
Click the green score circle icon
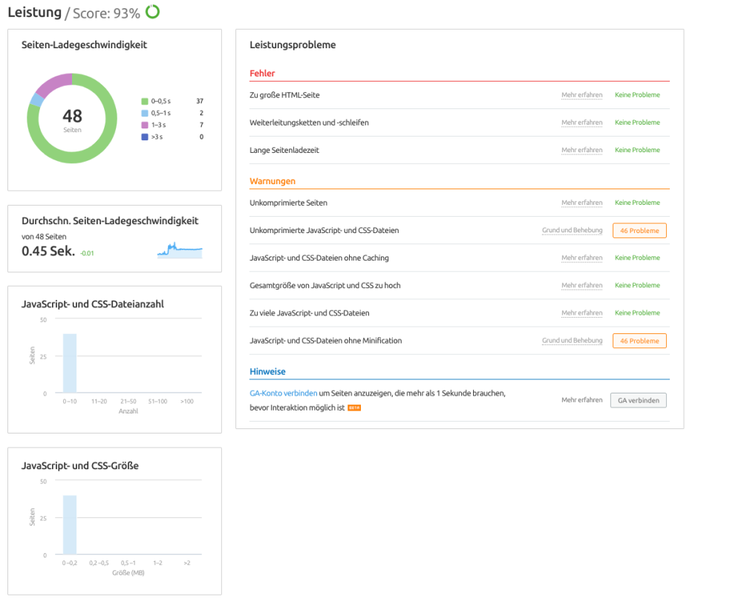tap(153, 11)
